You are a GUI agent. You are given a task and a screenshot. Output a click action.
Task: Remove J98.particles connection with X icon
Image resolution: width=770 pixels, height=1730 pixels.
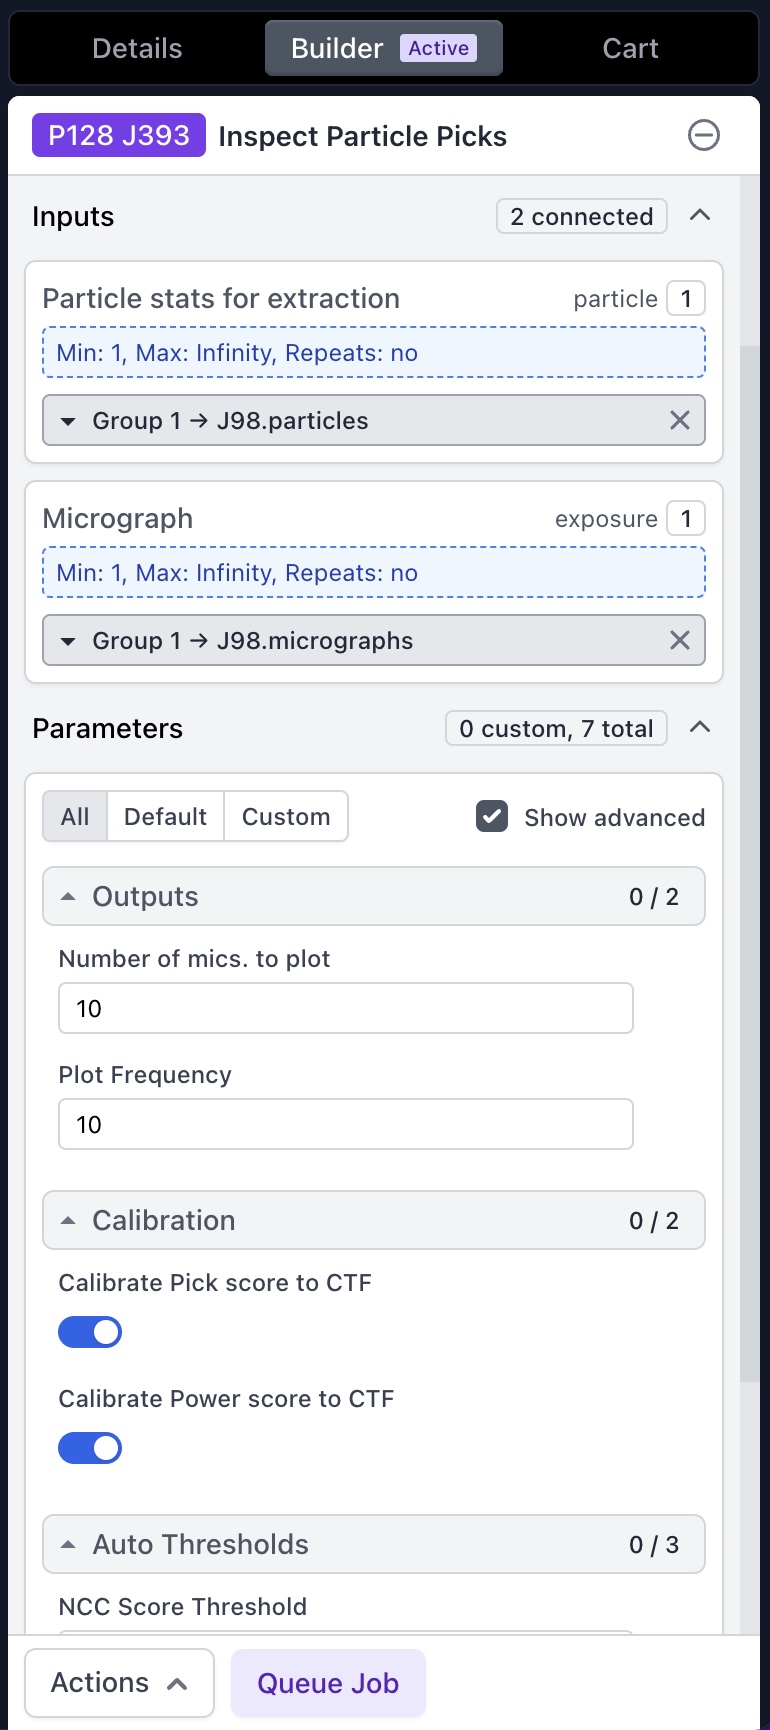coord(679,421)
